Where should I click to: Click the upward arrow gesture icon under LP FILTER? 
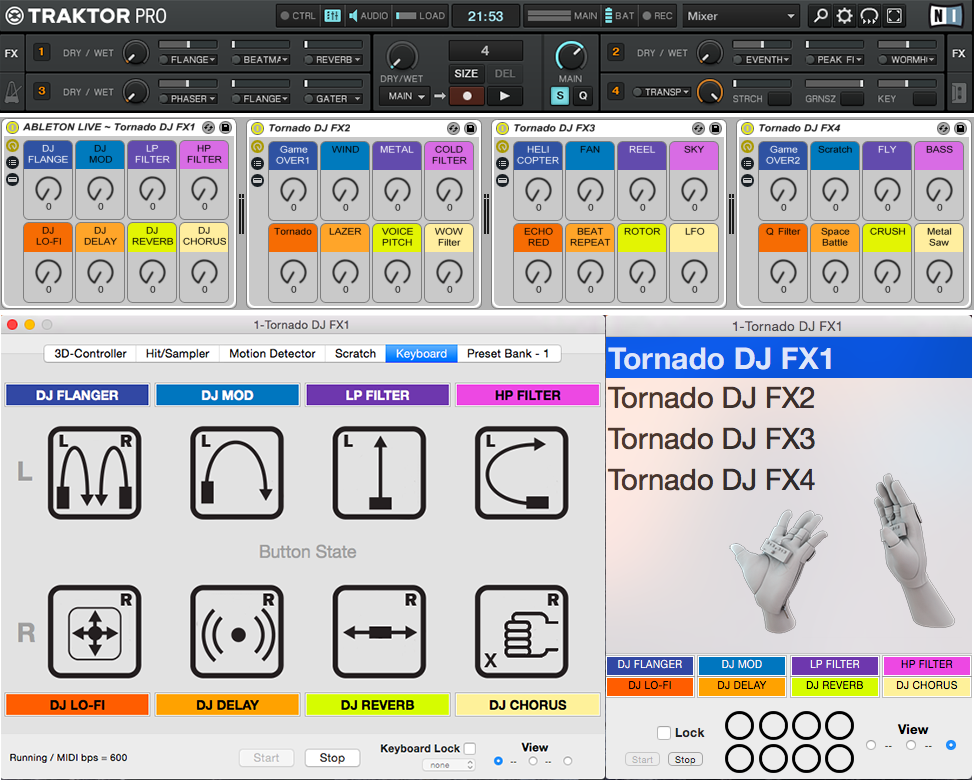[x=380, y=473]
